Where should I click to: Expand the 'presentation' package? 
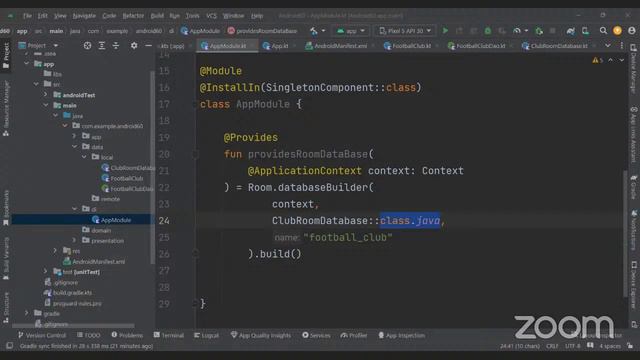[x=74, y=240]
